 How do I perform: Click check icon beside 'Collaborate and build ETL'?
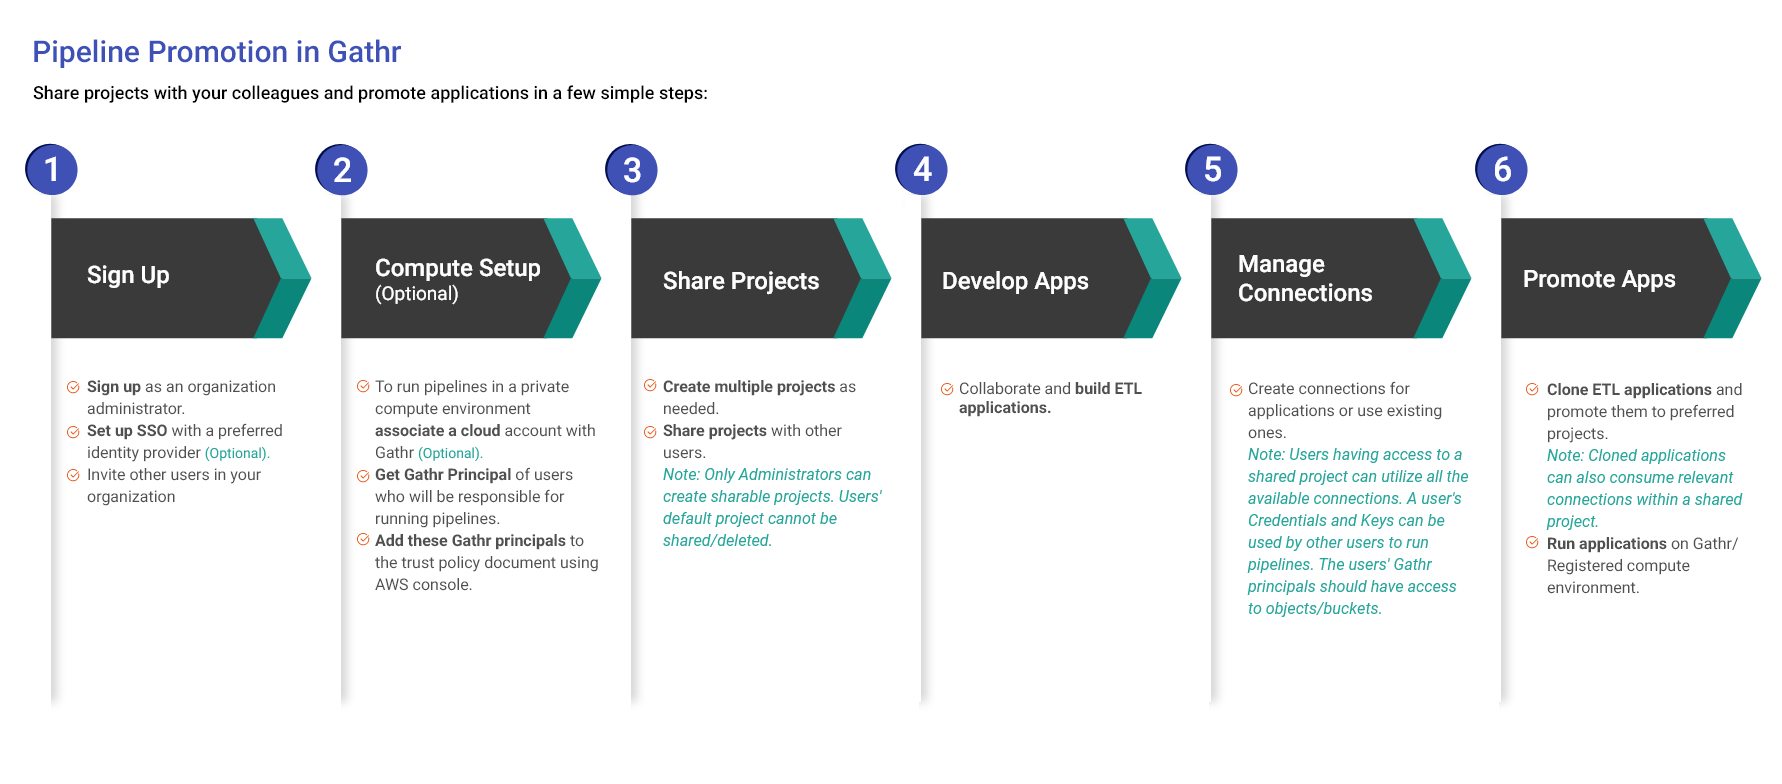click(x=947, y=389)
